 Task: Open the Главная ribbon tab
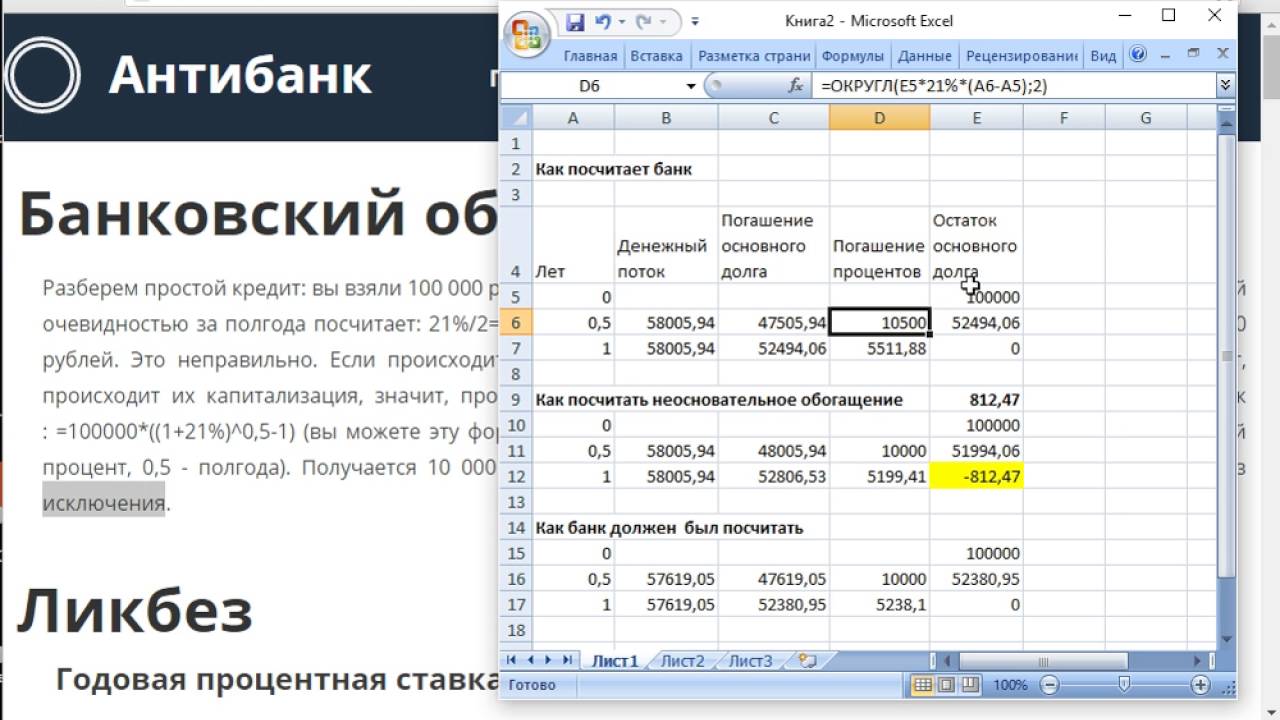(590, 56)
